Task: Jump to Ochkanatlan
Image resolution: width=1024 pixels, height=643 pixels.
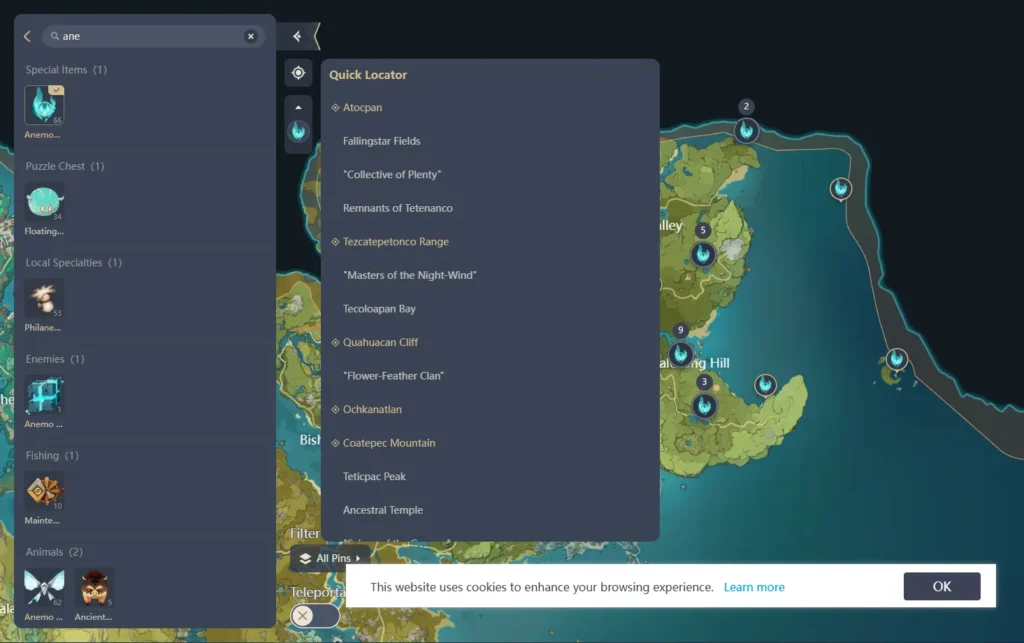Action: click(x=372, y=409)
